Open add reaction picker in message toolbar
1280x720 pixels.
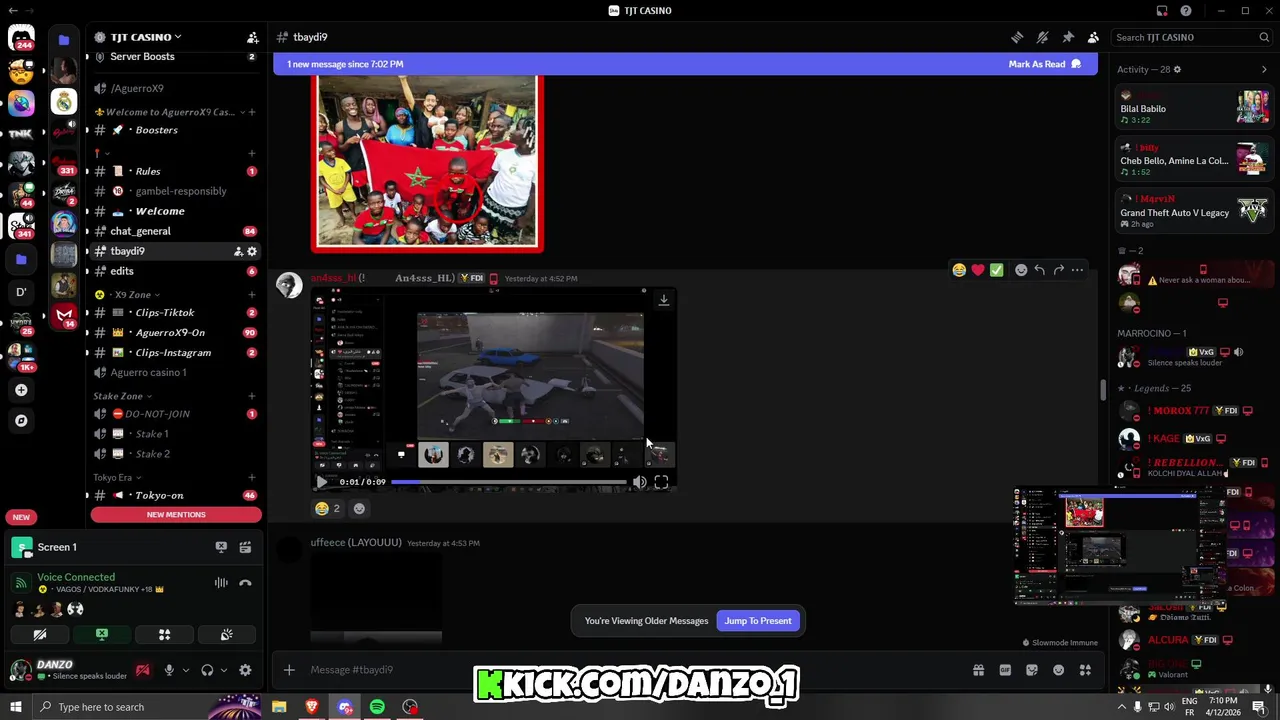(x=1021, y=270)
